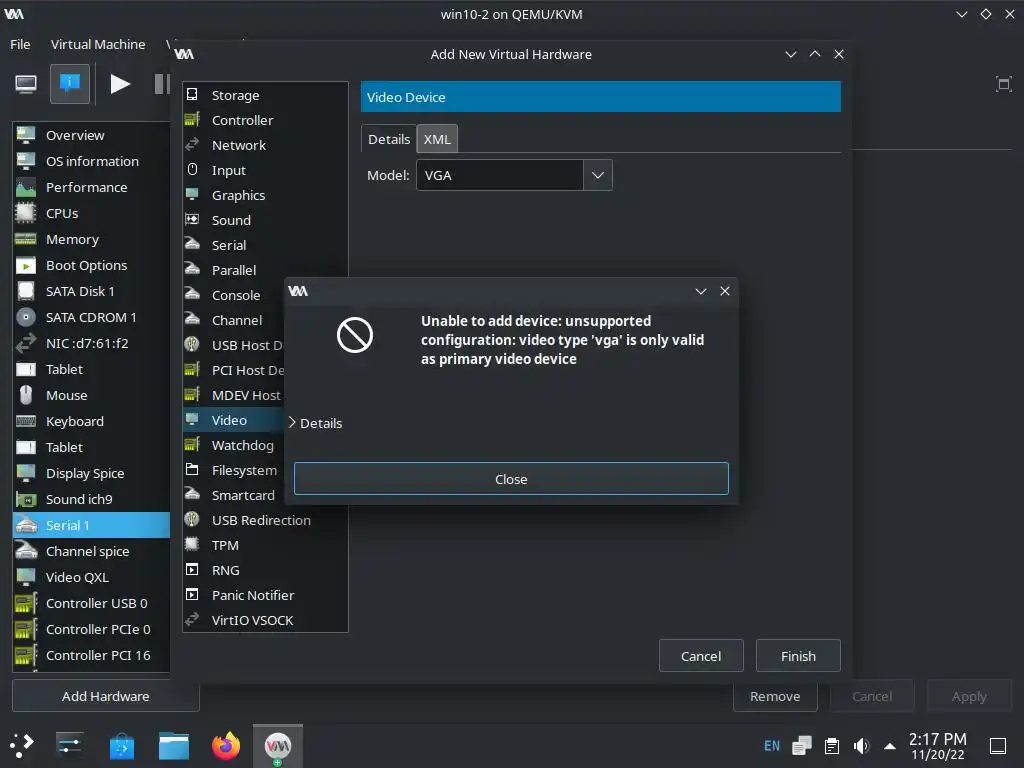The height and width of the screenshot is (768, 1024).
Task: Select NIC :d7:61:f2 in the sidebar
Action: tap(91, 344)
